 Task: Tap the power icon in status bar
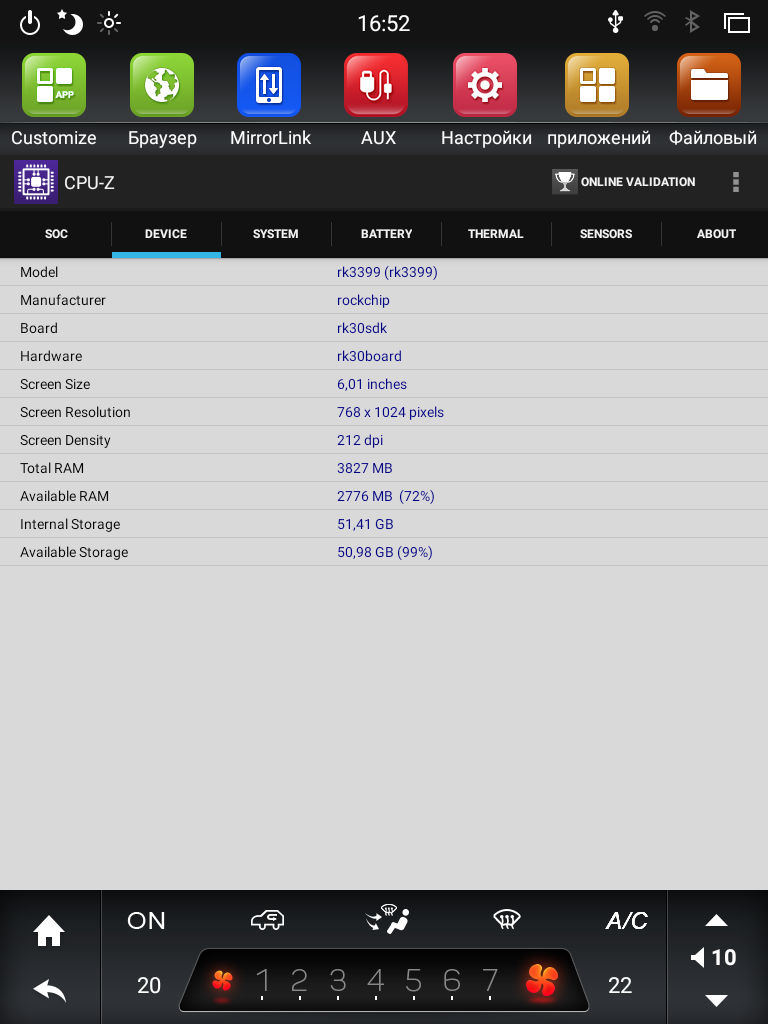tap(30, 24)
